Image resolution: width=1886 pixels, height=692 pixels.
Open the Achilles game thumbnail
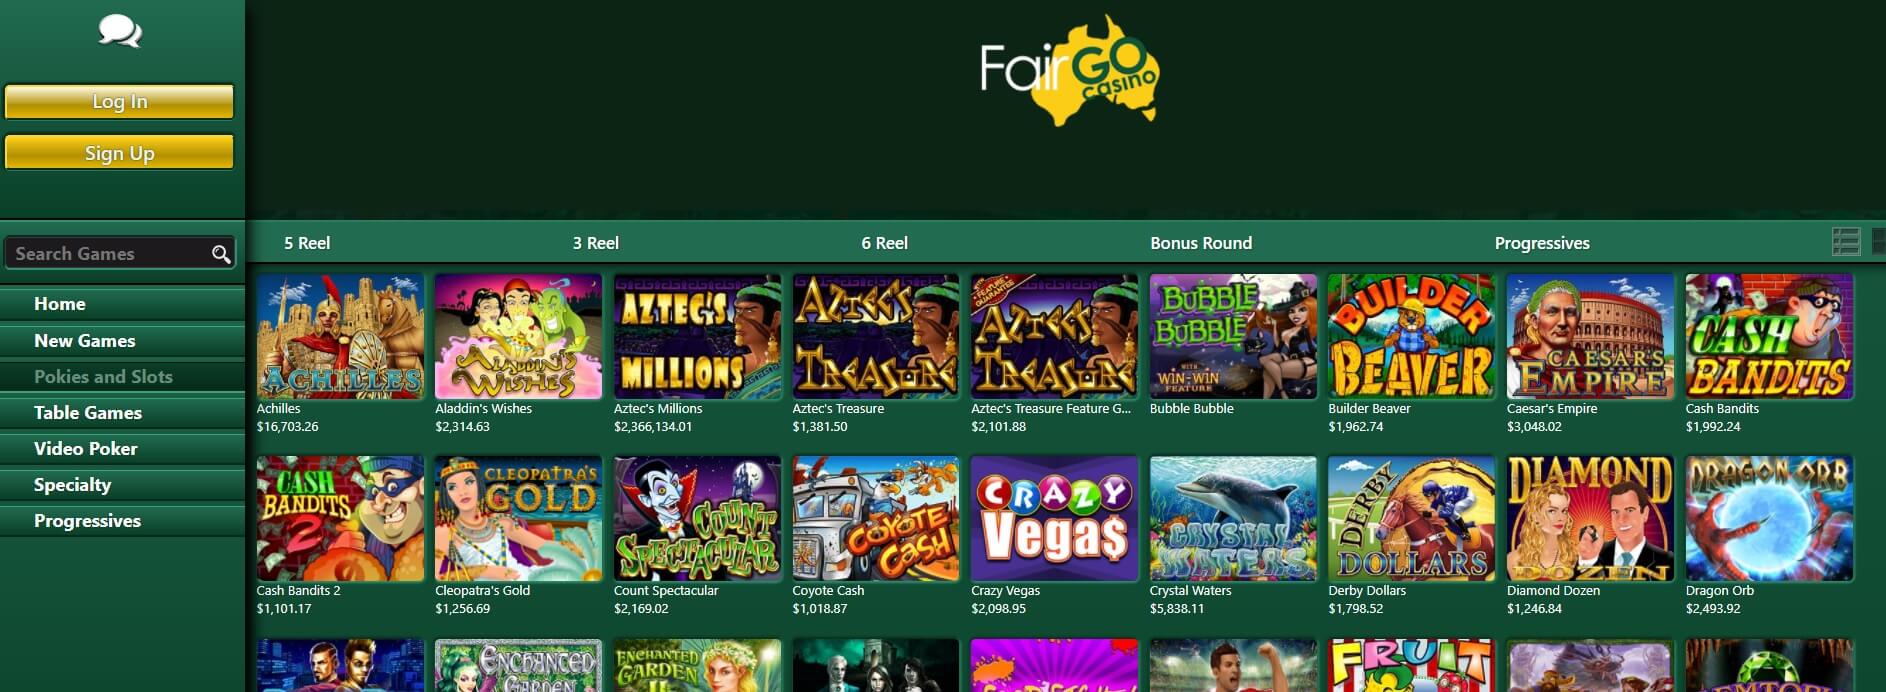(340, 337)
